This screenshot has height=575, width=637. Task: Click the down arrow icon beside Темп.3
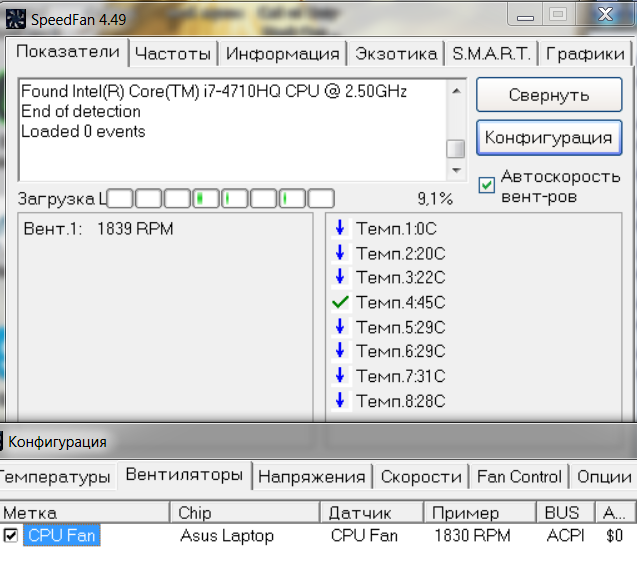(x=340, y=277)
